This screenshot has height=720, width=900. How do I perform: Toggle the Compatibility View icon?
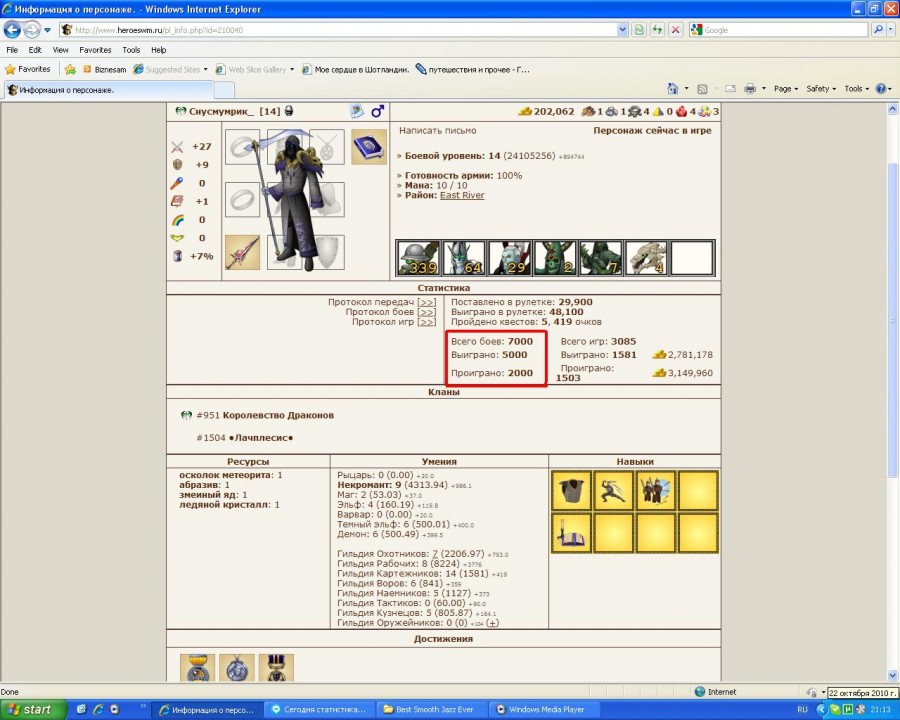(x=639, y=30)
